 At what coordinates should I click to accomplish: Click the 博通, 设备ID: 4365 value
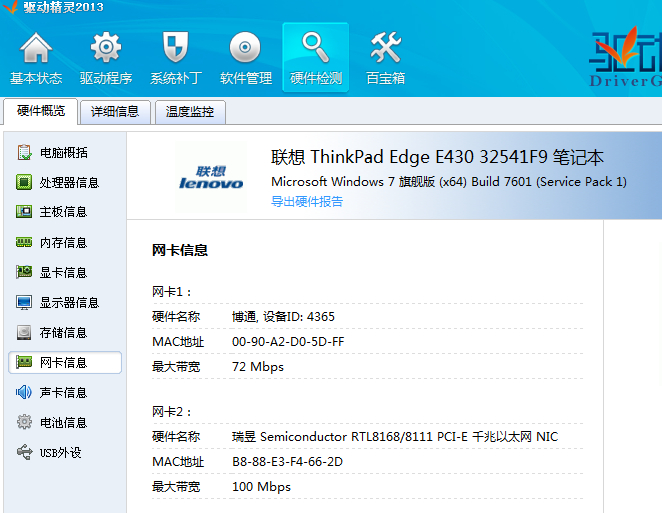[x=283, y=317]
